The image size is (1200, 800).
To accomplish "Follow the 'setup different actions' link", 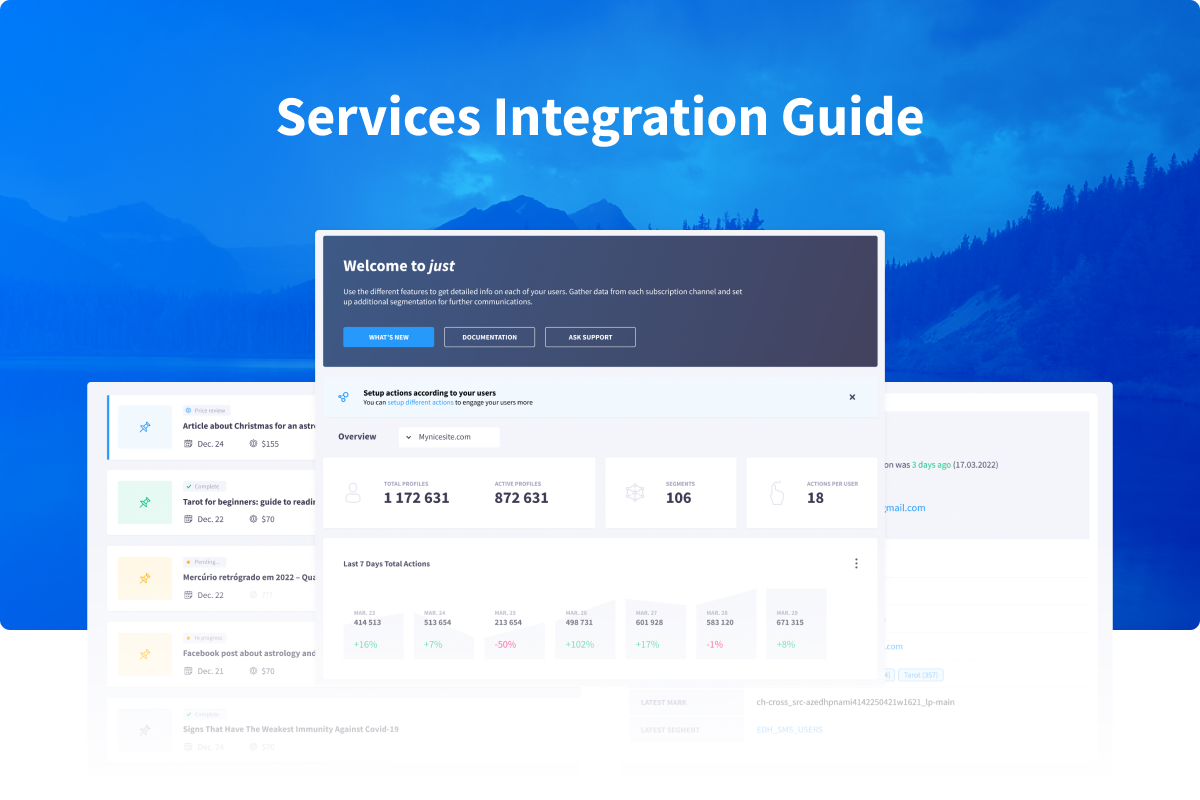I will [420, 402].
